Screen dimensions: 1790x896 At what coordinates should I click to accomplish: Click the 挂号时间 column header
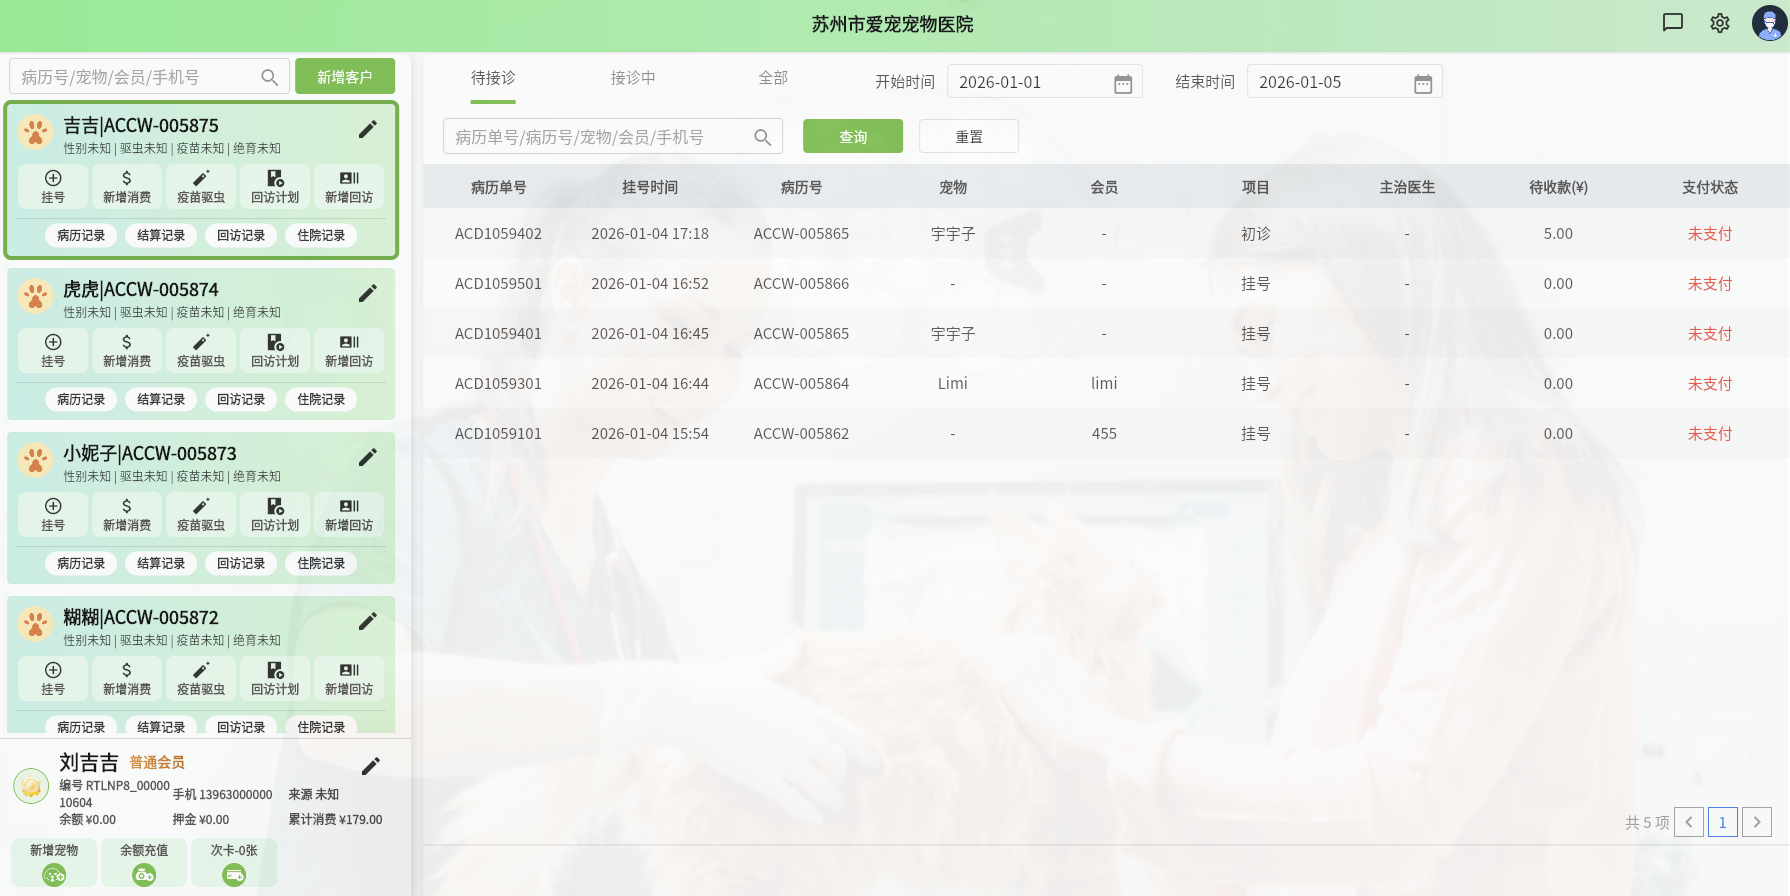coord(650,187)
